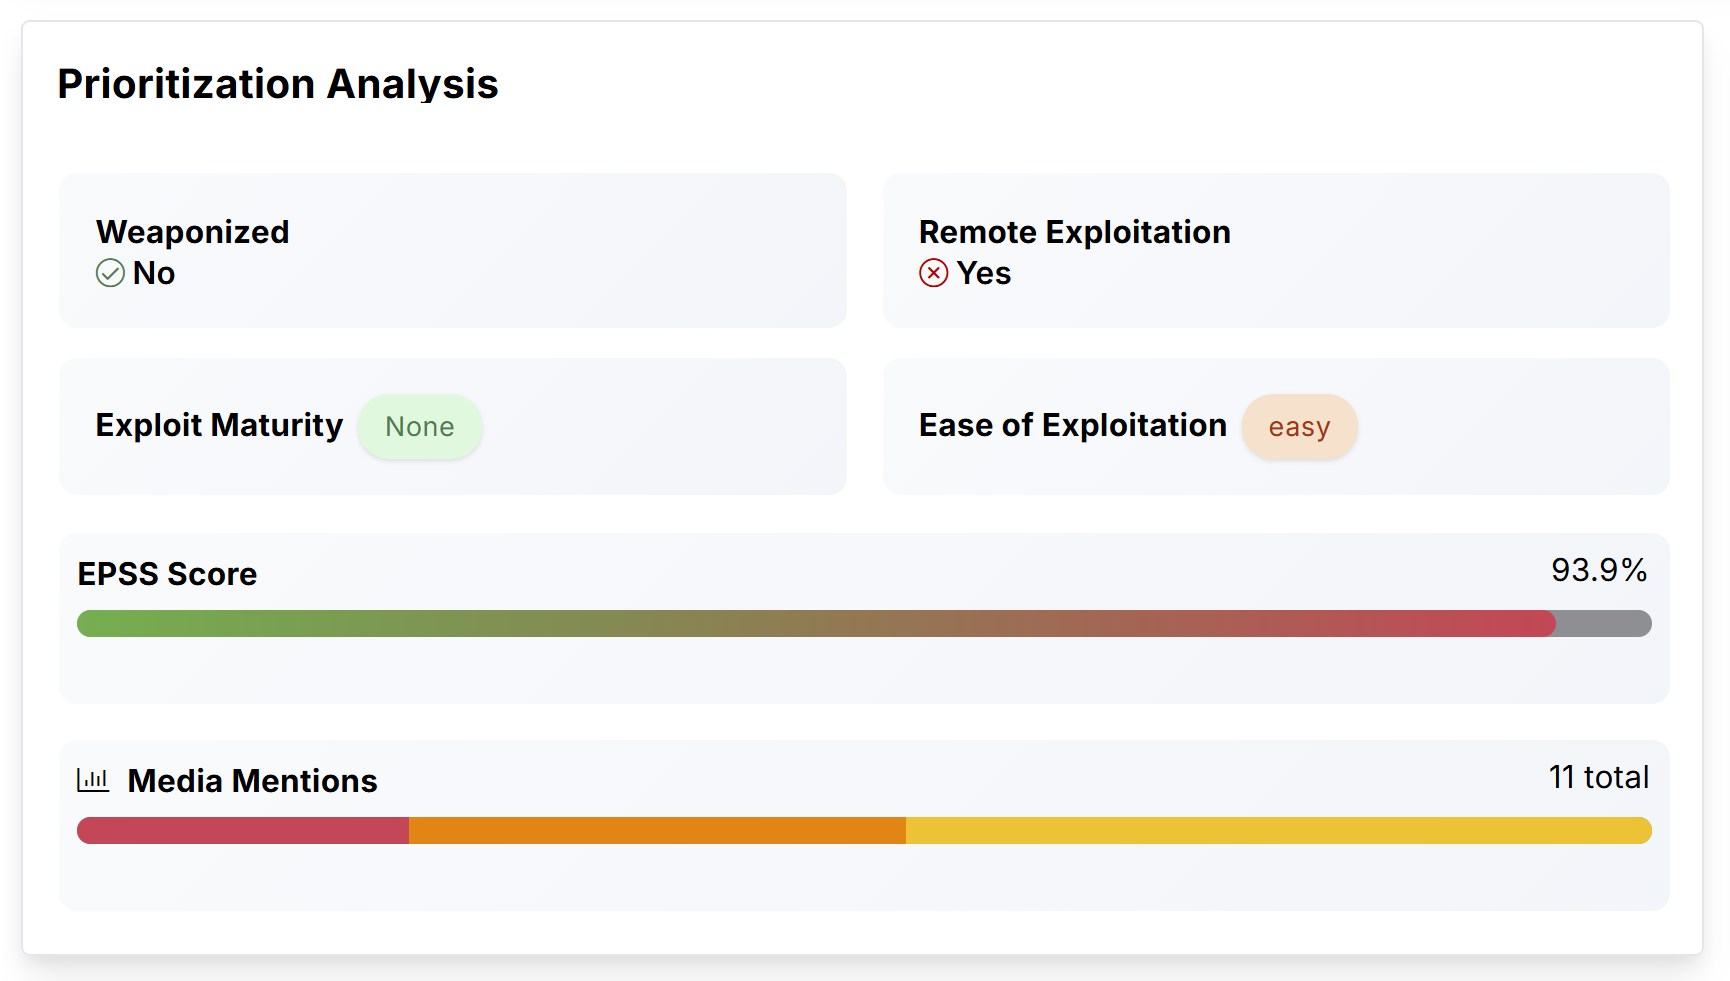
Task: Select the bar chart icon near Media Mentions
Action: [x=93, y=779]
